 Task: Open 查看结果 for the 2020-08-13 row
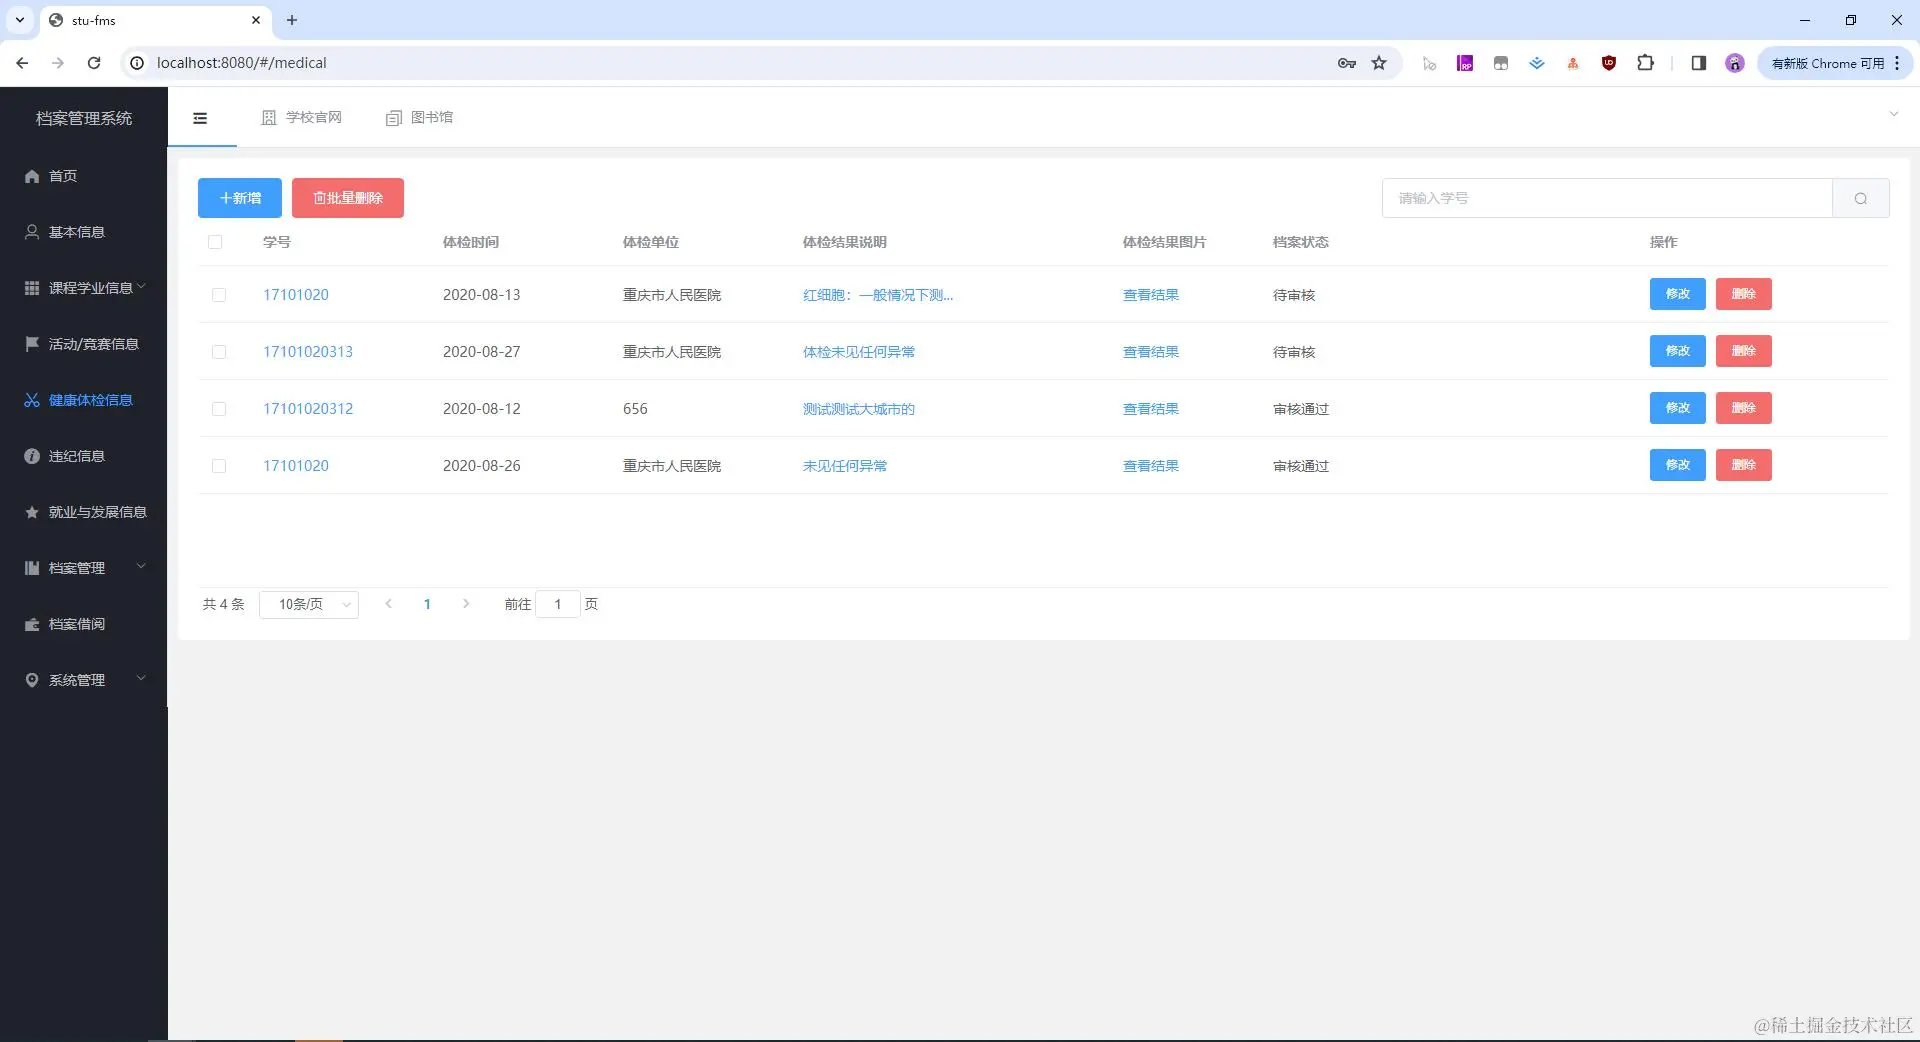pos(1151,295)
